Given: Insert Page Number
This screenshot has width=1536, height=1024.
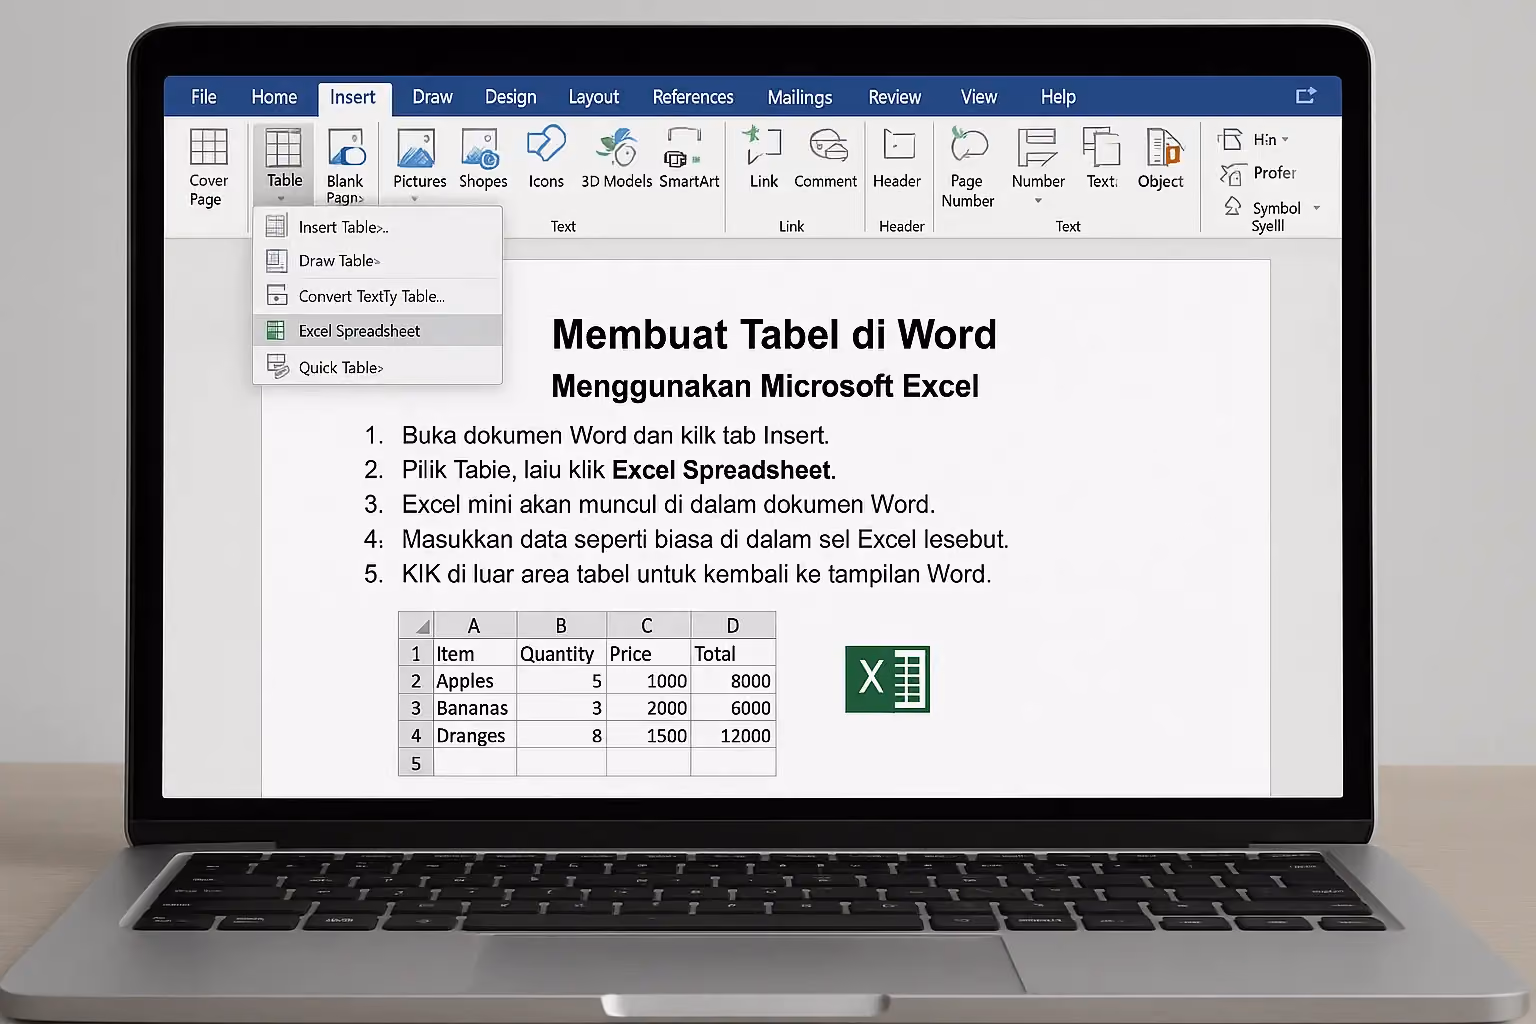Looking at the screenshot, I should 968,168.
